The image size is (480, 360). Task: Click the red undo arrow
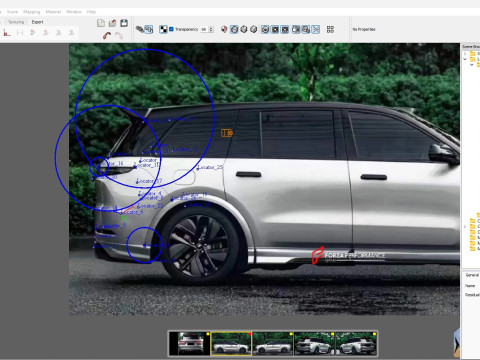click(x=107, y=35)
